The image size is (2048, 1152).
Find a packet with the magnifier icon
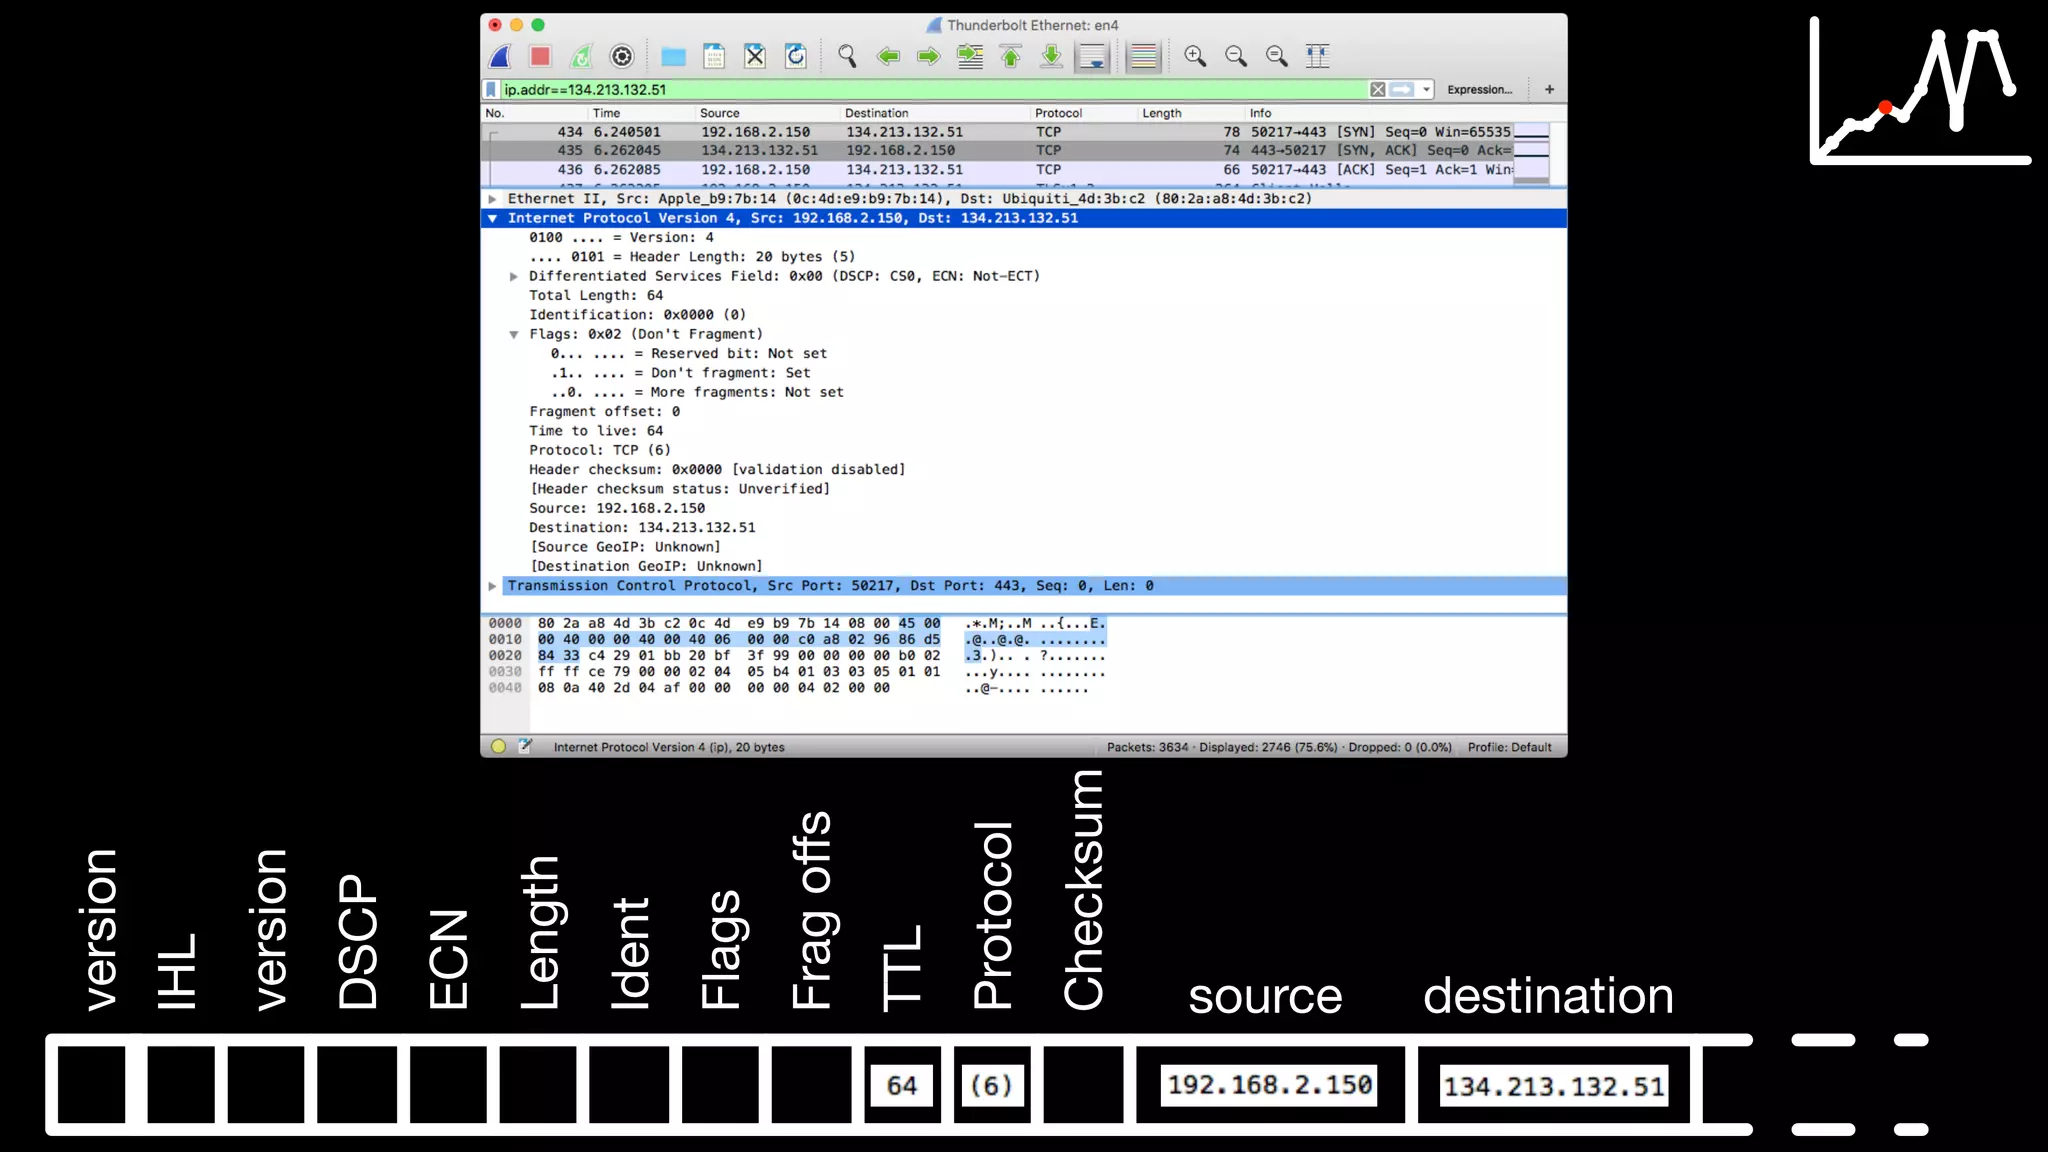pos(847,56)
